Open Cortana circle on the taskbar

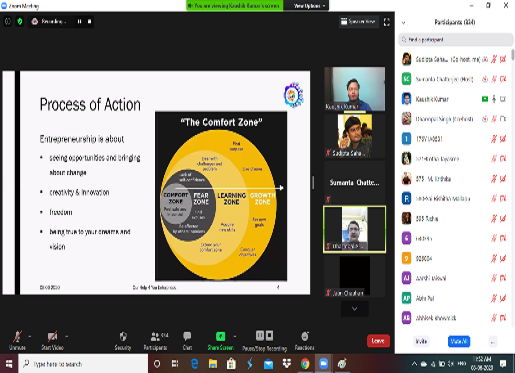tap(157, 364)
